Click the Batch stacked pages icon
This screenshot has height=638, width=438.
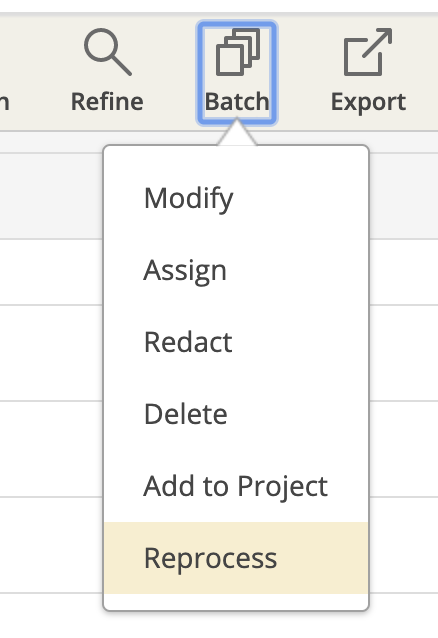click(x=238, y=52)
